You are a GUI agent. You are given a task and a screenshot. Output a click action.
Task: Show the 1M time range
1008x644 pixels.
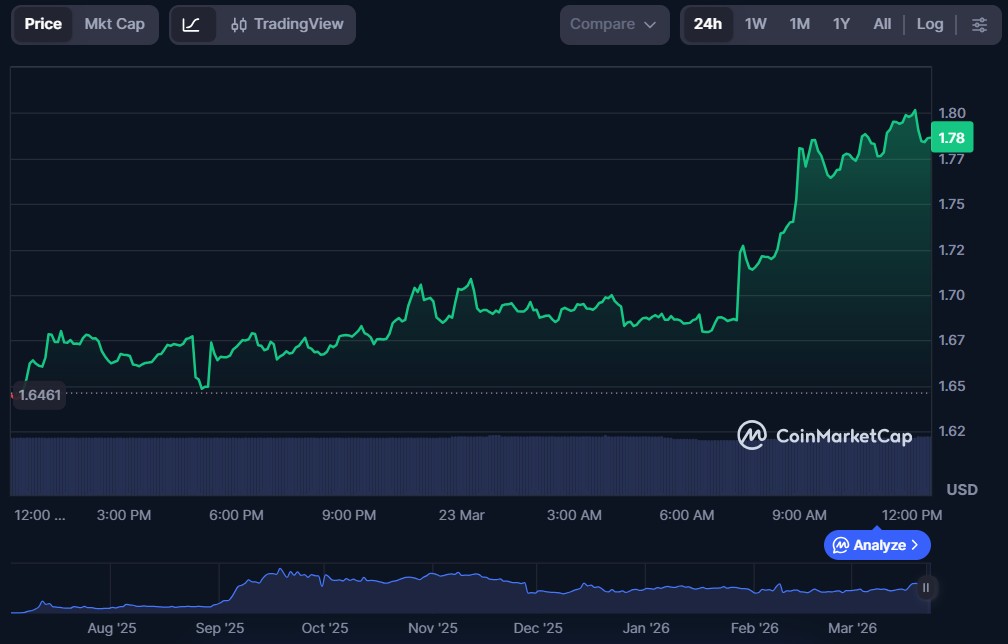[799, 24]
